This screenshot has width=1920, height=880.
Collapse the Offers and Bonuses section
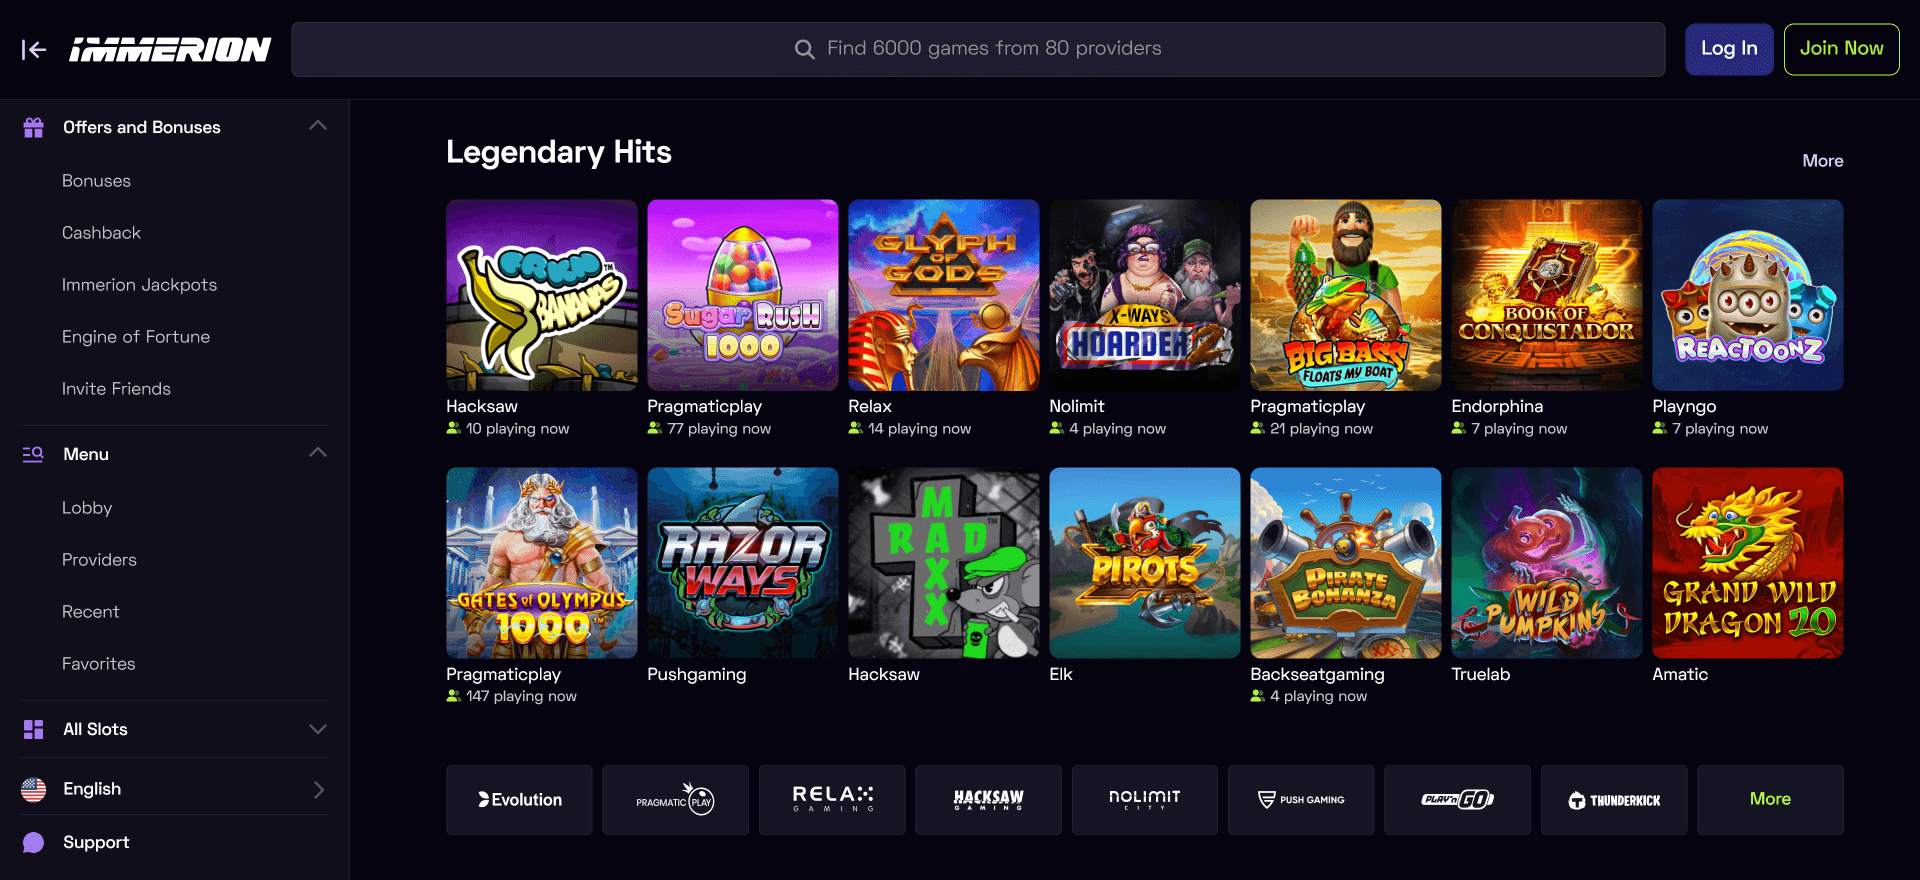point(318,126)
